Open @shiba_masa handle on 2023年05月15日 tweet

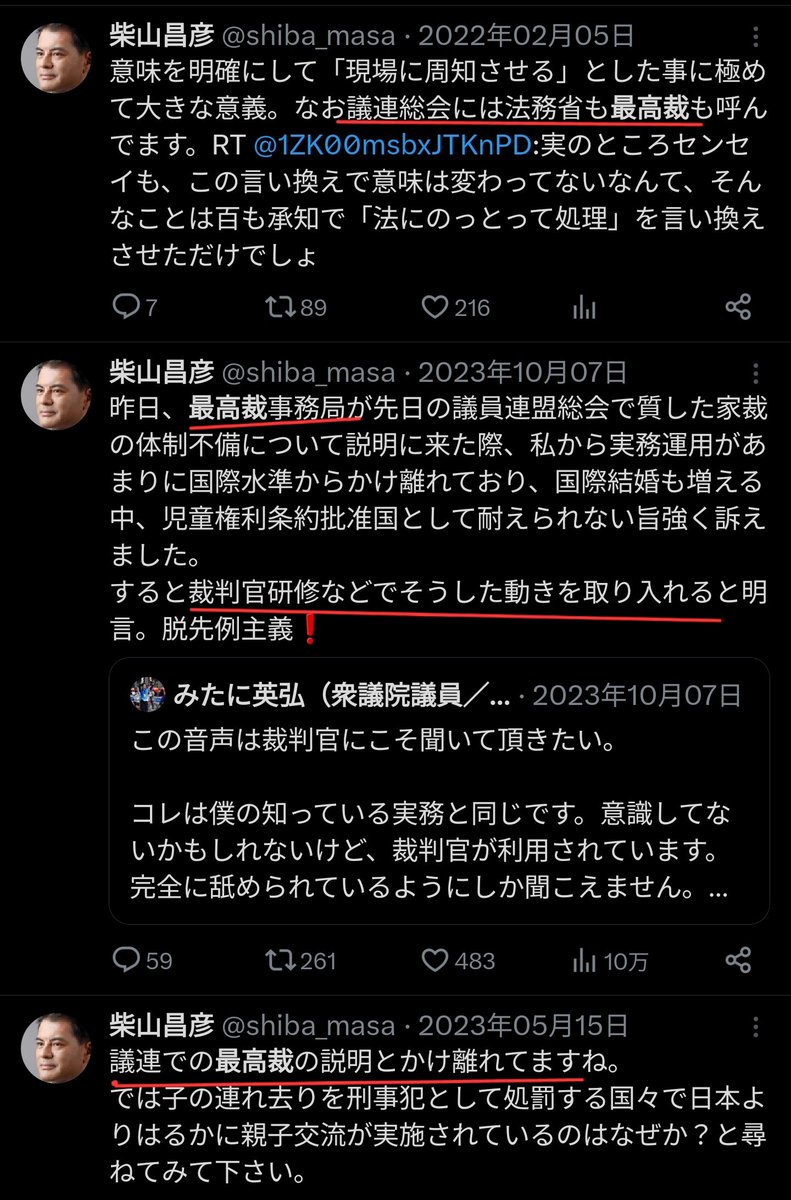click(308, 1024)
